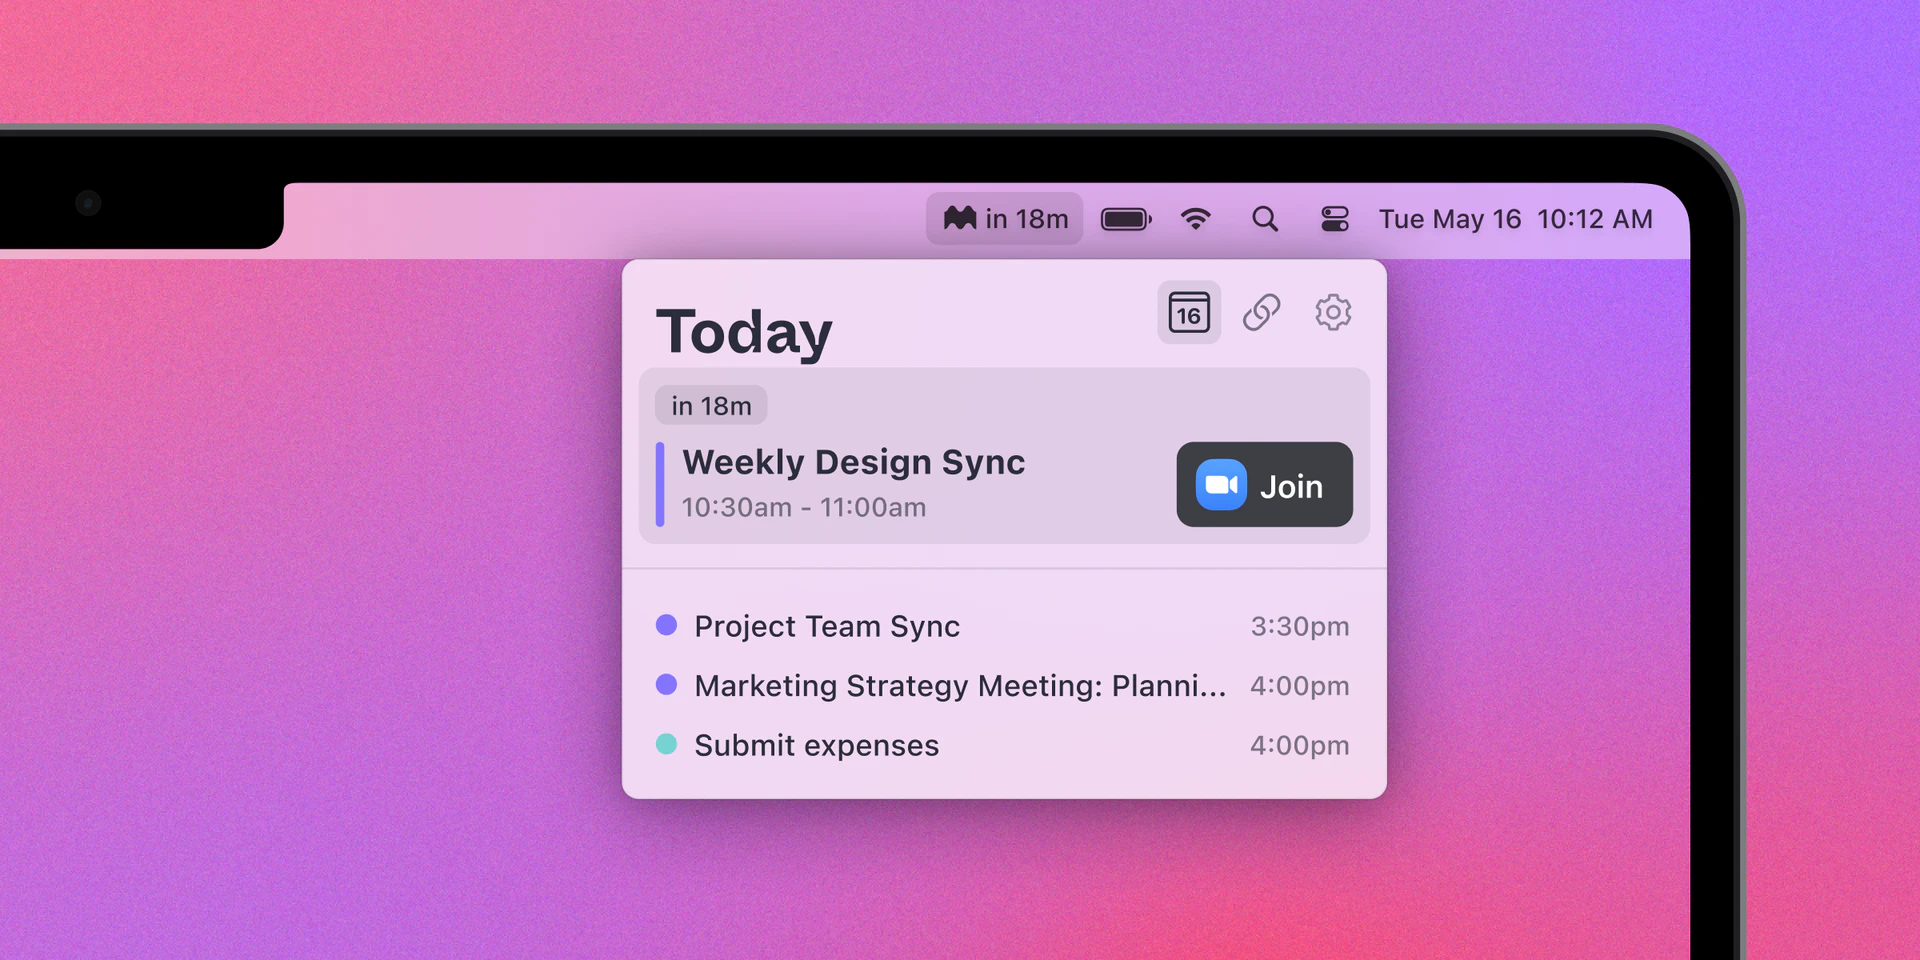Image resolution: width=1920 pixels, height=960 pixels.
Task: Select the Project Team Sync event
Action: click(827, 626)
